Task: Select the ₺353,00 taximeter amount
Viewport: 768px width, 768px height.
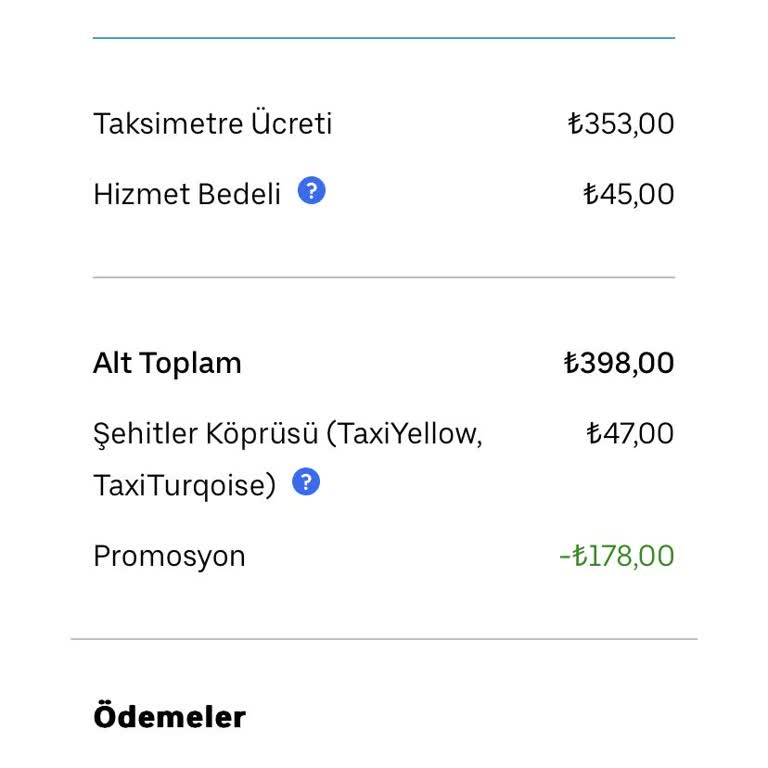Action: [x=620, y=124]
